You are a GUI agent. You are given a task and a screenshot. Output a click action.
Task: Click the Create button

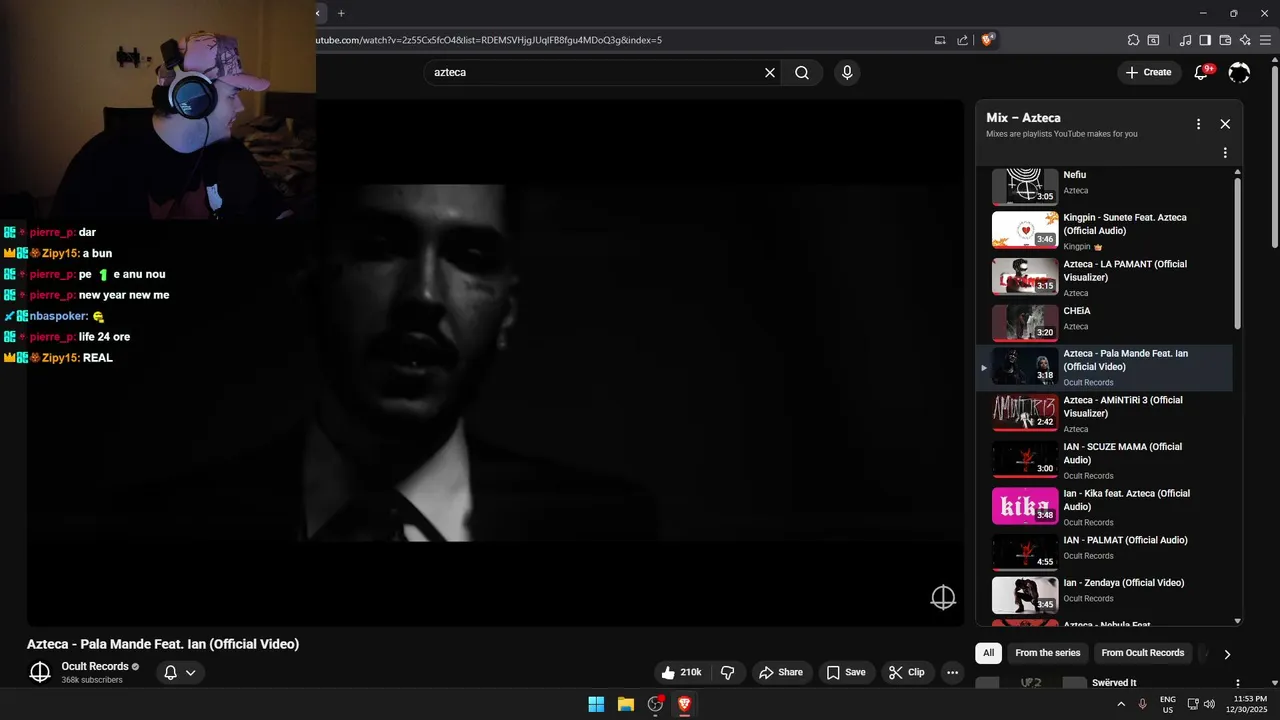(x=1148, y=72)
